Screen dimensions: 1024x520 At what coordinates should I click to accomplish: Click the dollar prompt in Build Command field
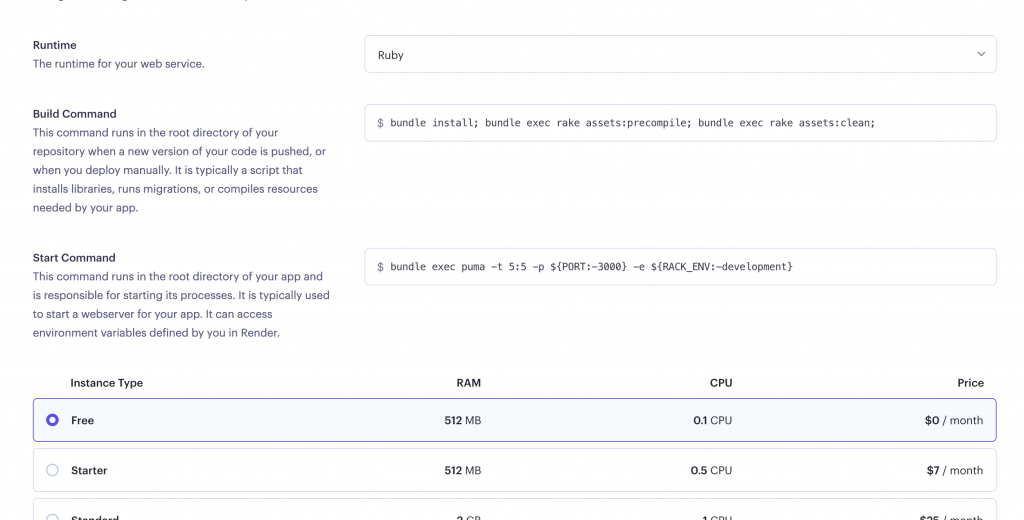pos(380,123)
